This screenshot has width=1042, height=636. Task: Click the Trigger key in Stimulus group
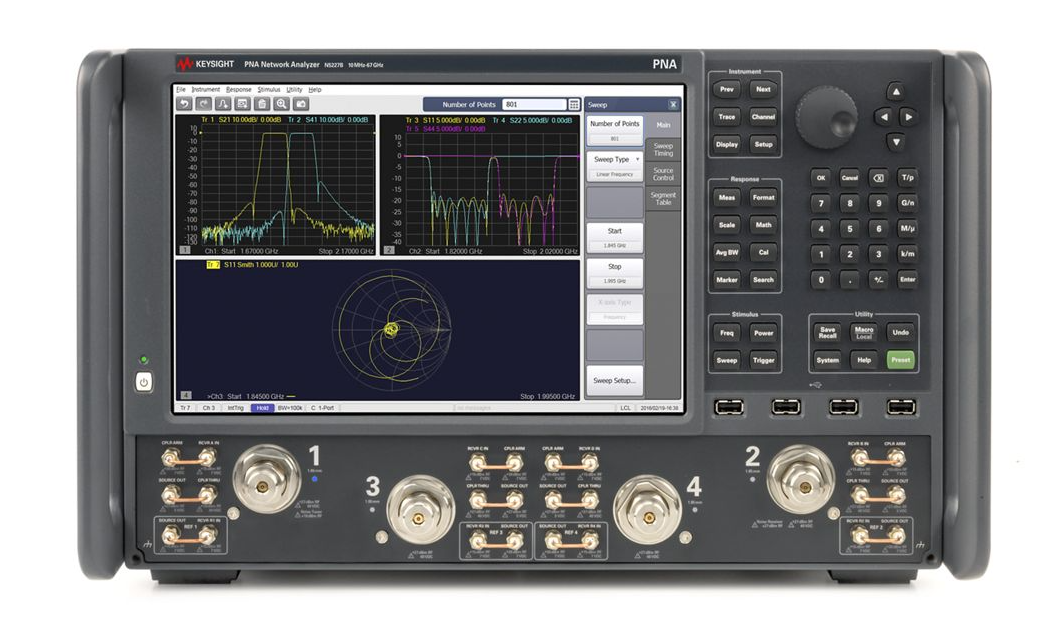tap(763, 360)
